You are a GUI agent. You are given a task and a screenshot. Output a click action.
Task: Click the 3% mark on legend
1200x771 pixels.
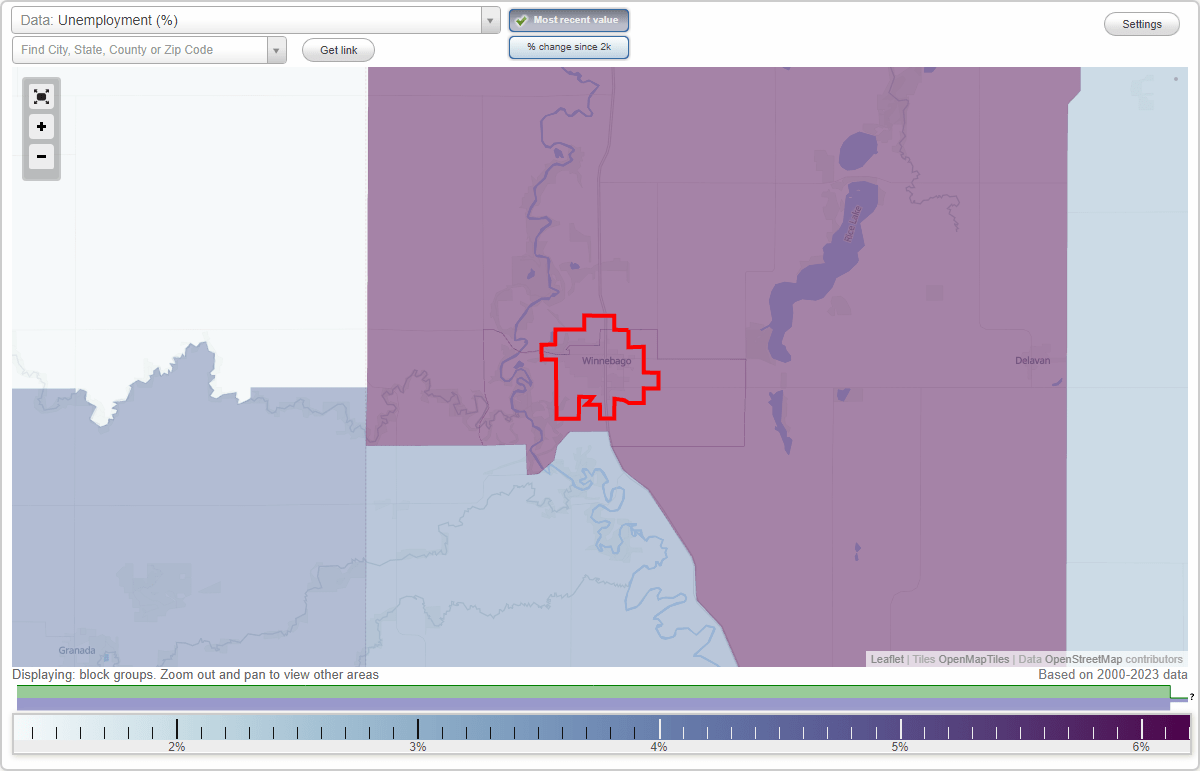pos(418,747)
